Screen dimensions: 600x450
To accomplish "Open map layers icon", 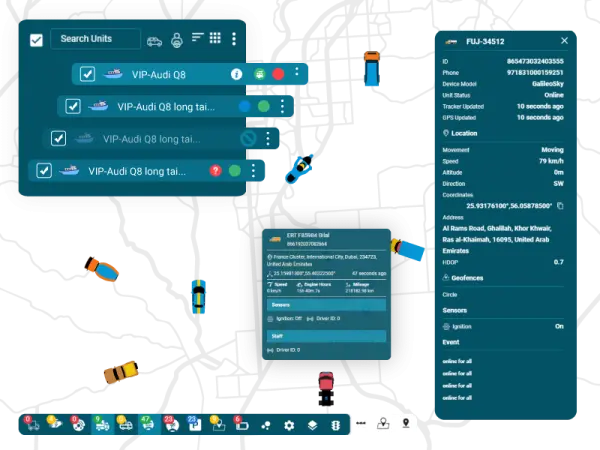I will coord(312,425).
